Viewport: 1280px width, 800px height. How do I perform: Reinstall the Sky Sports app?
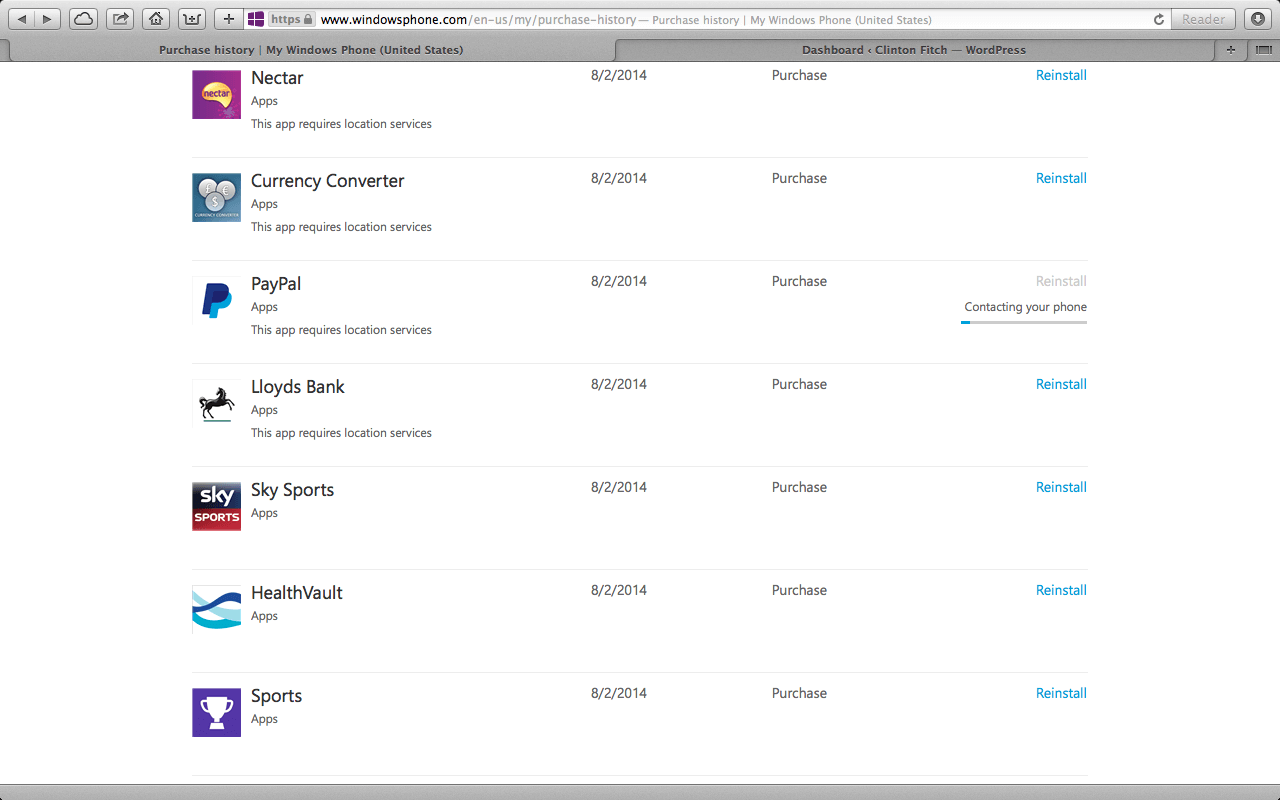pos(1061,487)
